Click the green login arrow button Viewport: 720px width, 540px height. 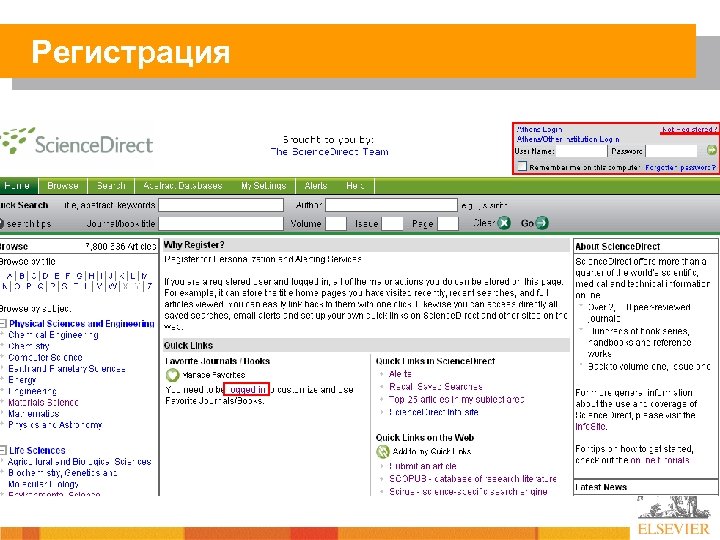pyautogui.click(x=711, y=150)
